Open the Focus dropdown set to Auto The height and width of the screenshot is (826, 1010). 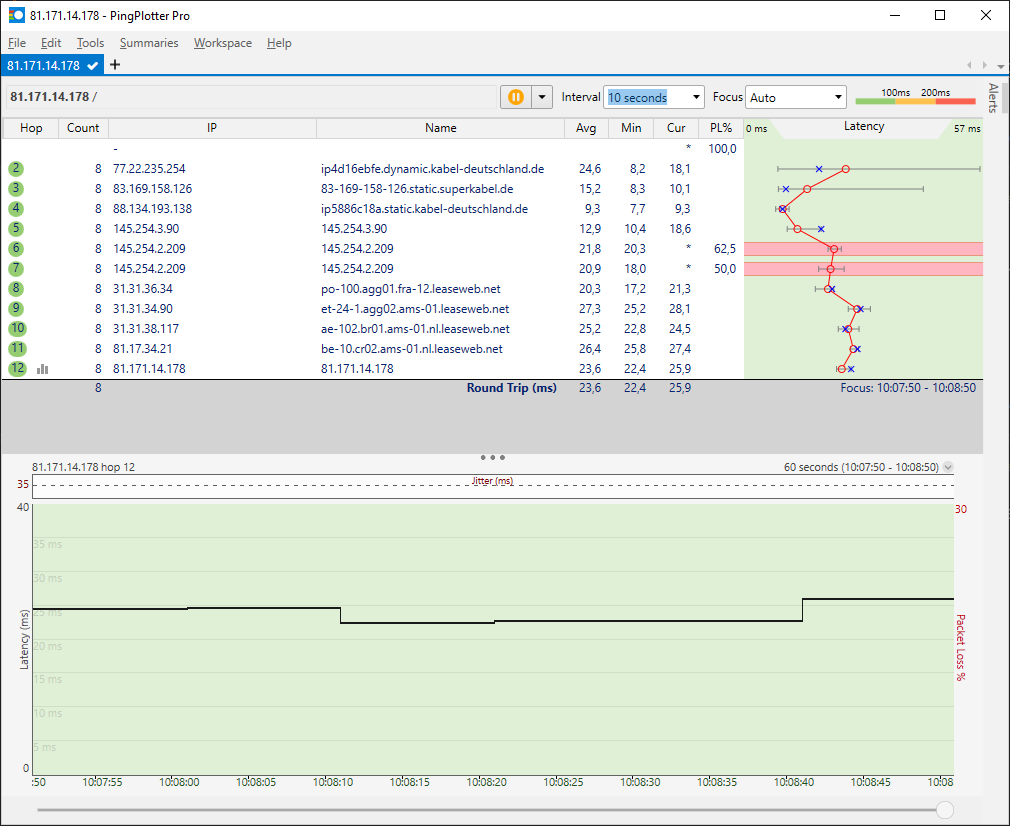pyautogui.click(x=796, y=97)
